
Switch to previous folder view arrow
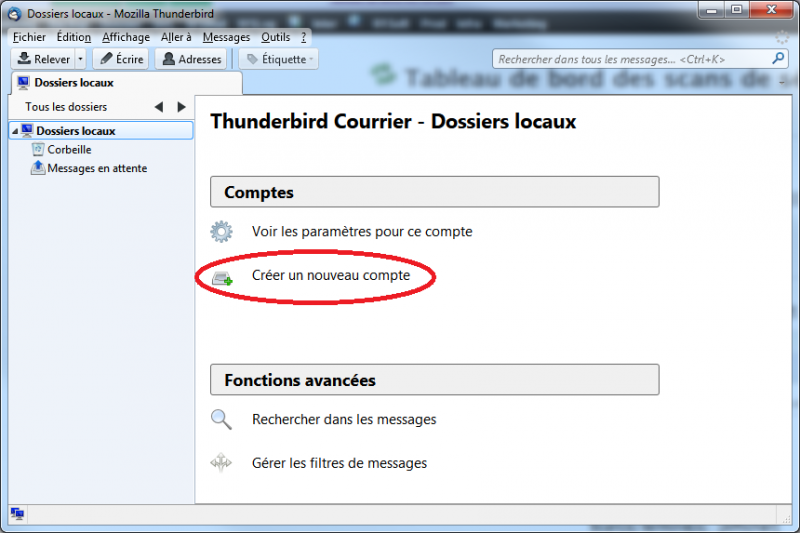tap(159, 107)
